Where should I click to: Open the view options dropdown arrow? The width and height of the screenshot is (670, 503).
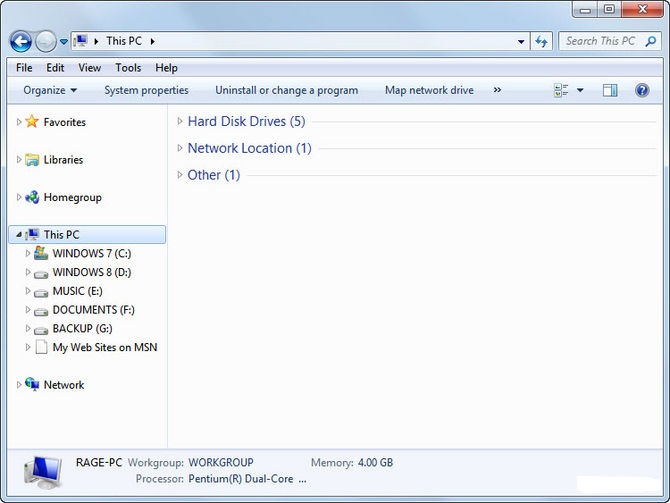(580, 90)
